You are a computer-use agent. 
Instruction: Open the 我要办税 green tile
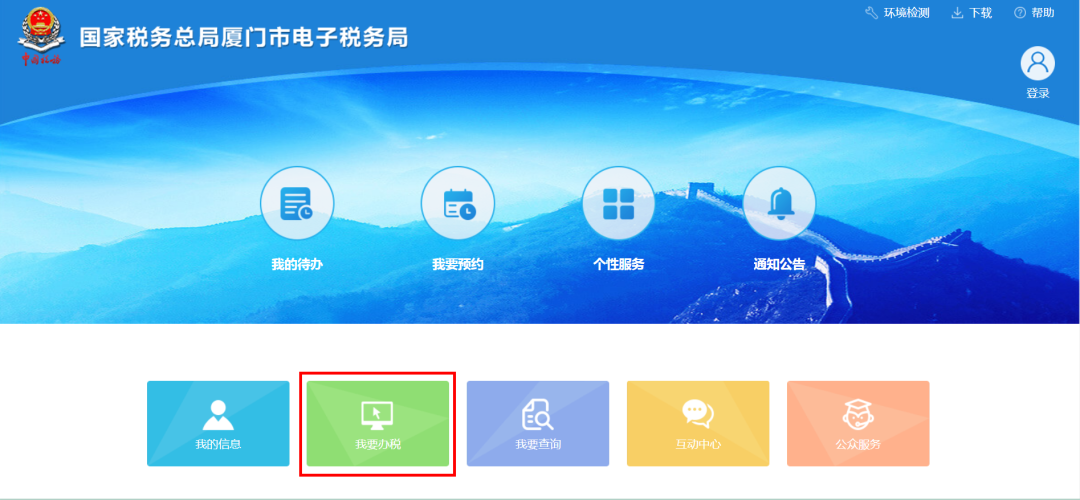pyautogui.click(x=377, y=424)
